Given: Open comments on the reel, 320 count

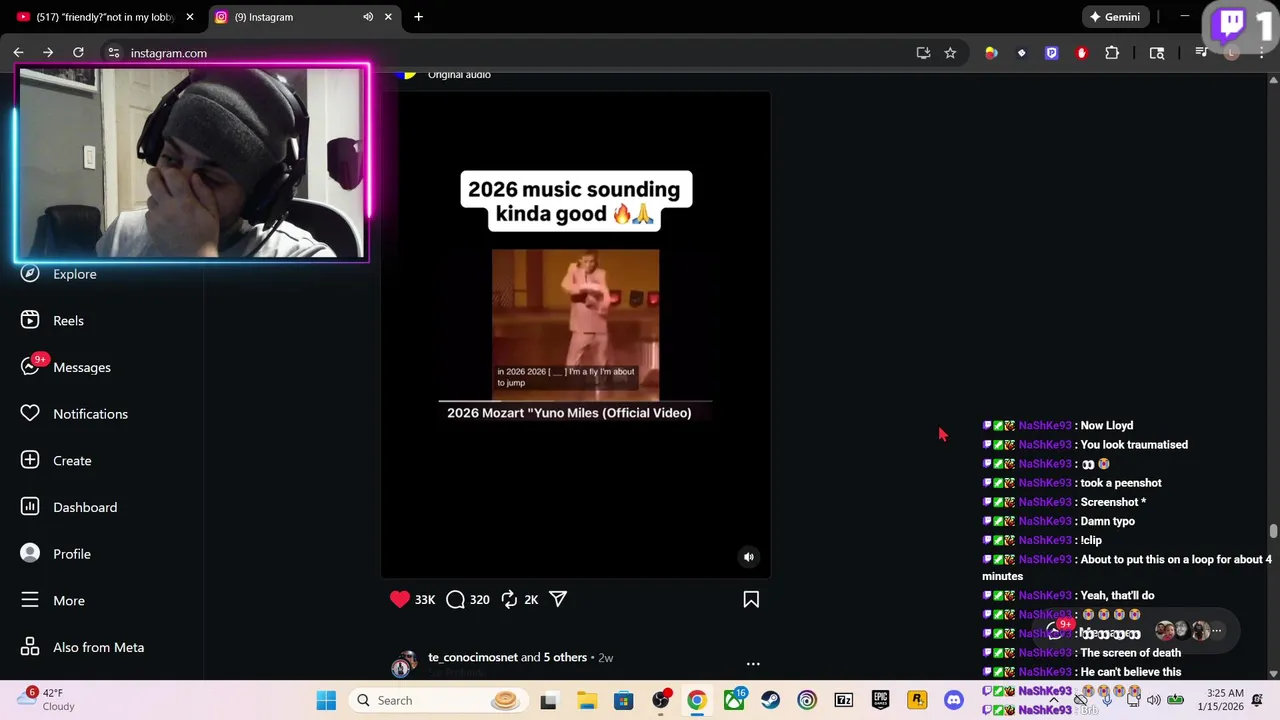Looking at the screenshot, I should [x=456, y=599].
